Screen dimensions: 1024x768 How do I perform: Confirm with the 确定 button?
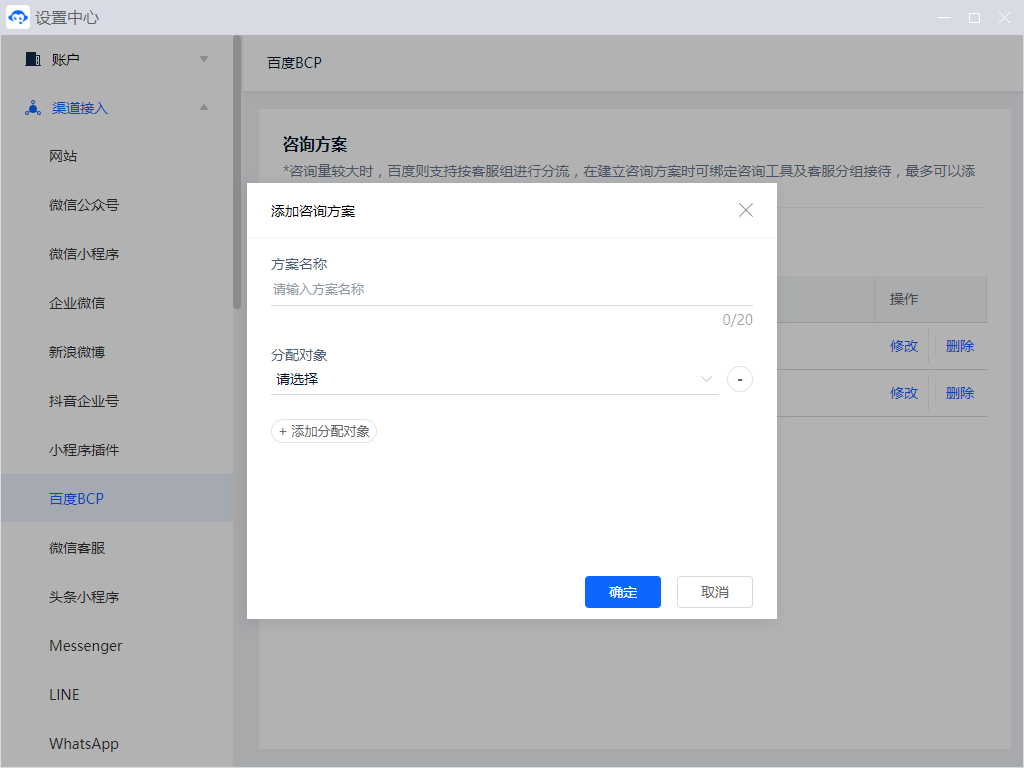point(622,592)
